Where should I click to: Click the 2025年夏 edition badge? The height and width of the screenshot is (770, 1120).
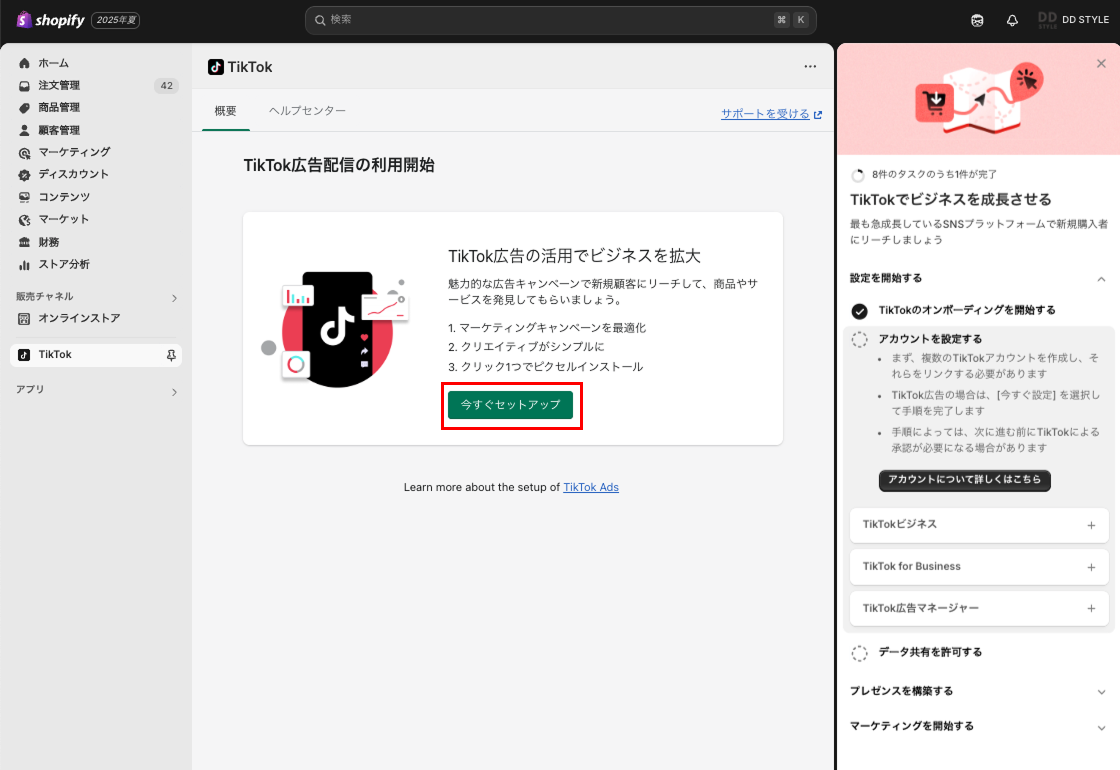coord(116,20)
